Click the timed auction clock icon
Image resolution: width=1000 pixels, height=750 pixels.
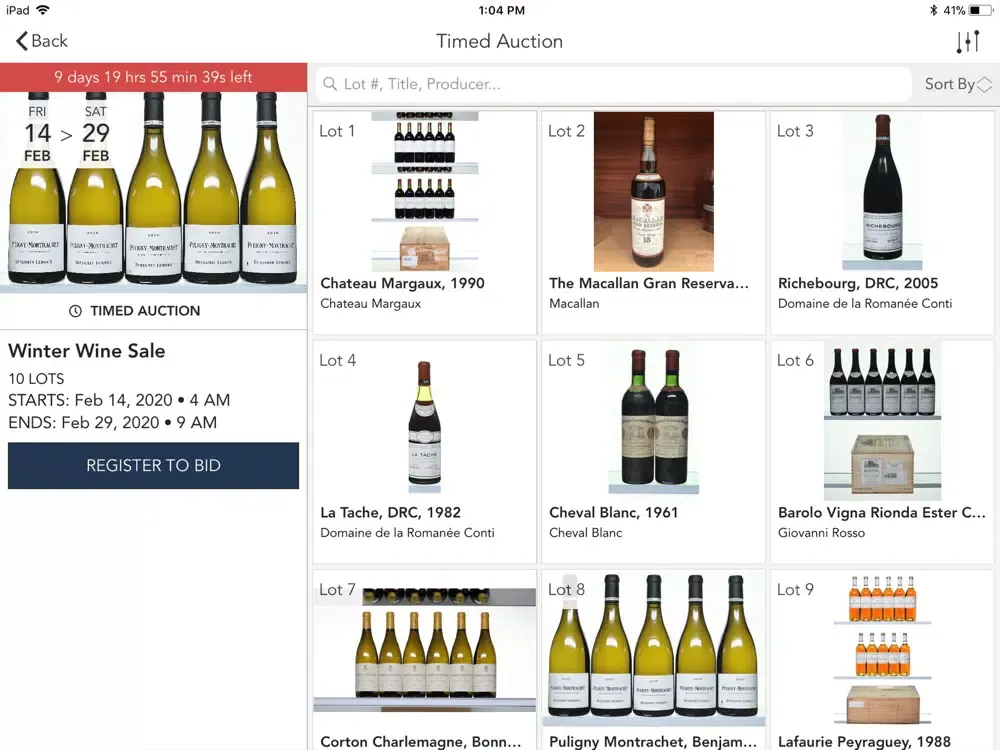pyautogui.click(x=75, y=311)
